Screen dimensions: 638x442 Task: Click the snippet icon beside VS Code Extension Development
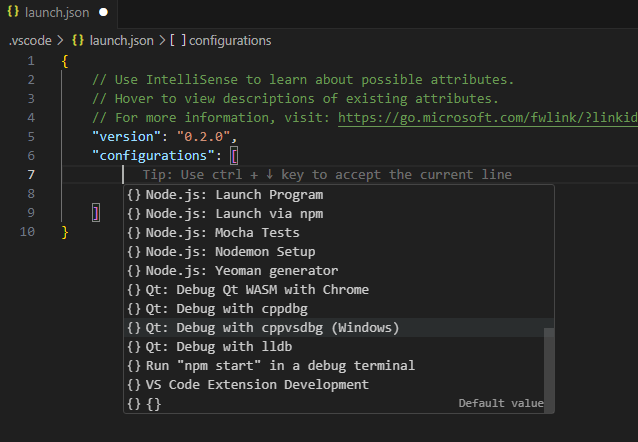pos(134,385)
